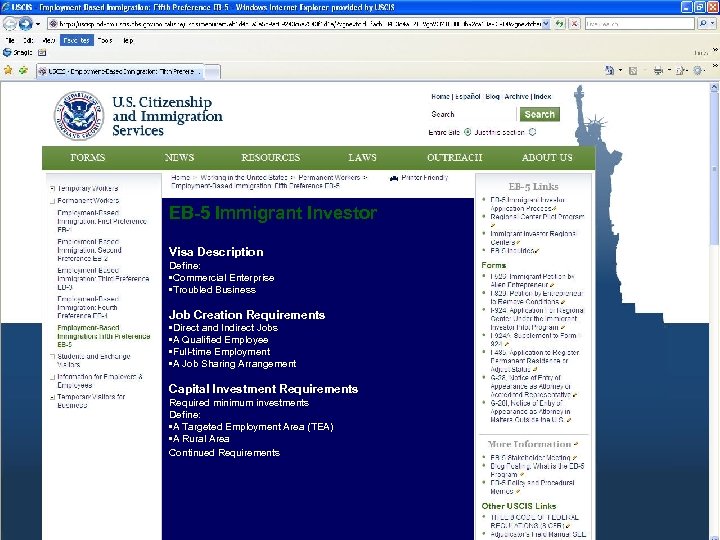Click the Print icon in command bar

(658, 70)
